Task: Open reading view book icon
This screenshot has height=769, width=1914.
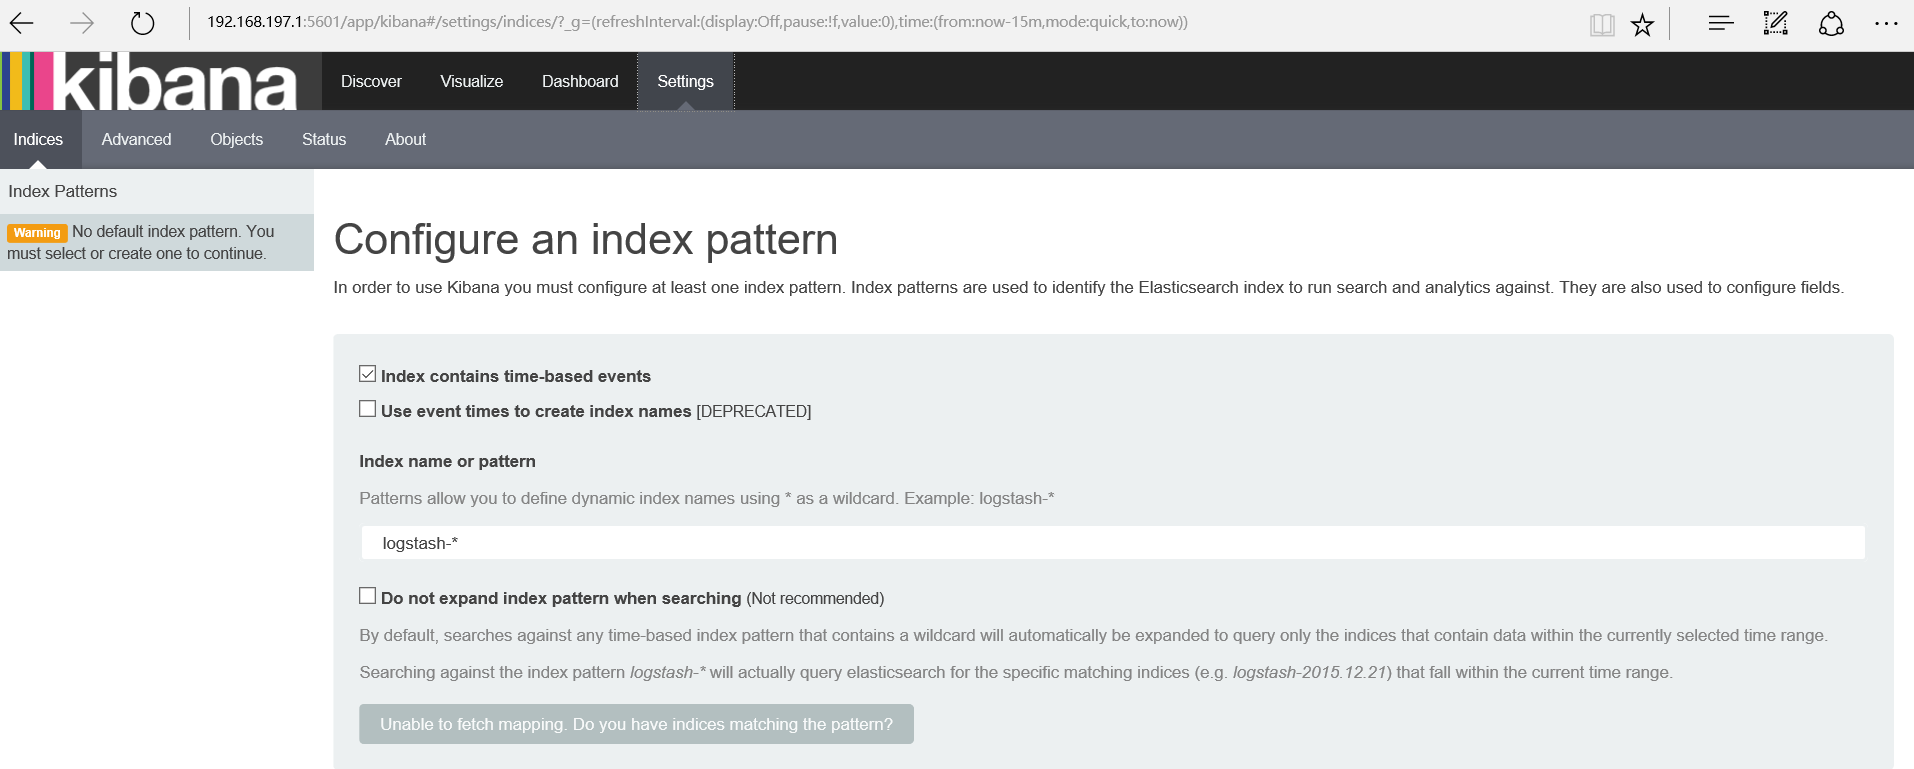Action: pyautogui.click(x=1602, y=25)
